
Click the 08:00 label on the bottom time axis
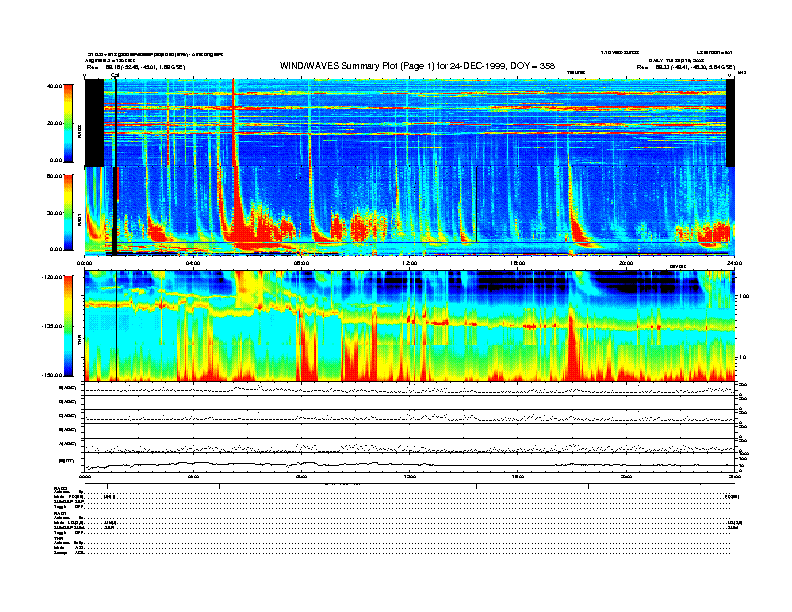(301, 476)
